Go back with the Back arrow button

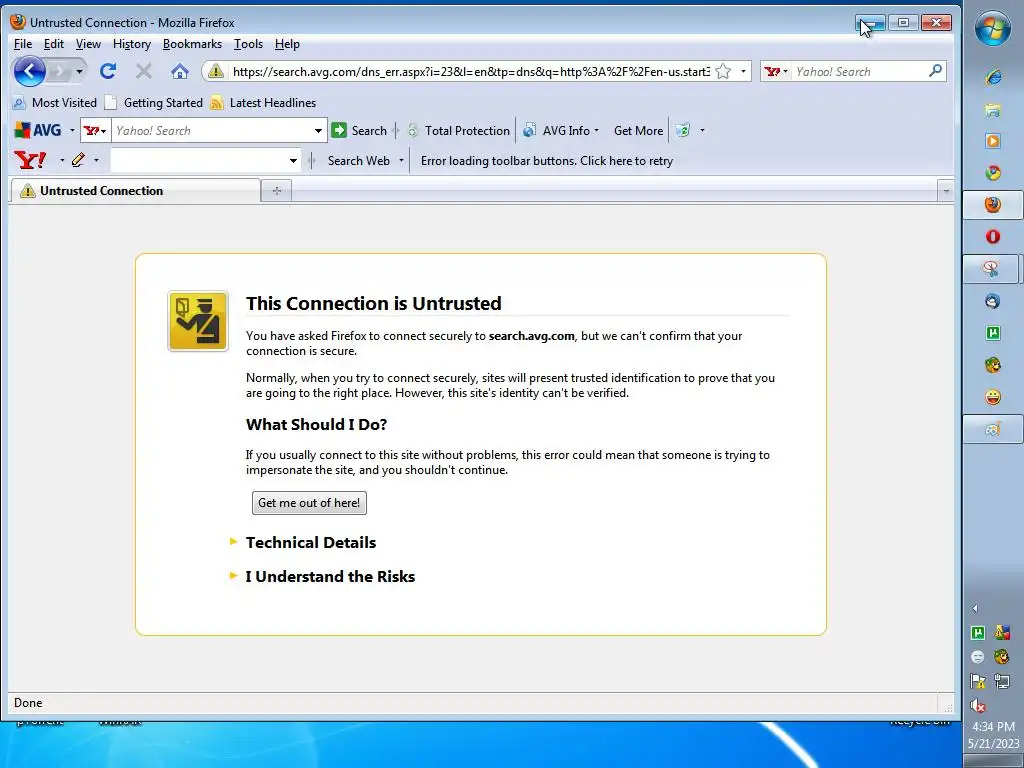coord(29,71)
